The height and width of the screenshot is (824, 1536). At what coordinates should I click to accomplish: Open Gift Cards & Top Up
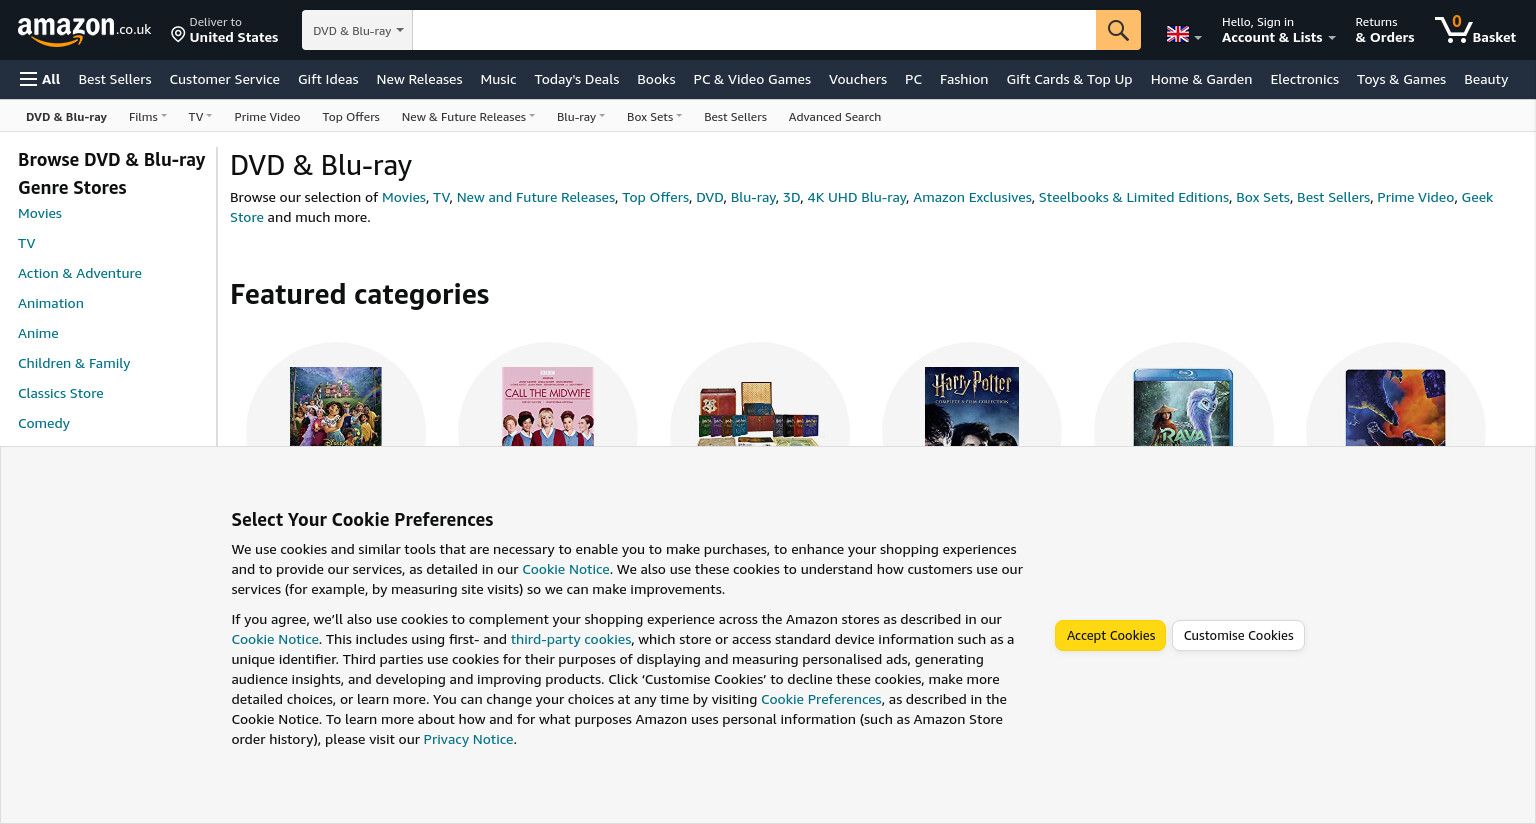1069,79
